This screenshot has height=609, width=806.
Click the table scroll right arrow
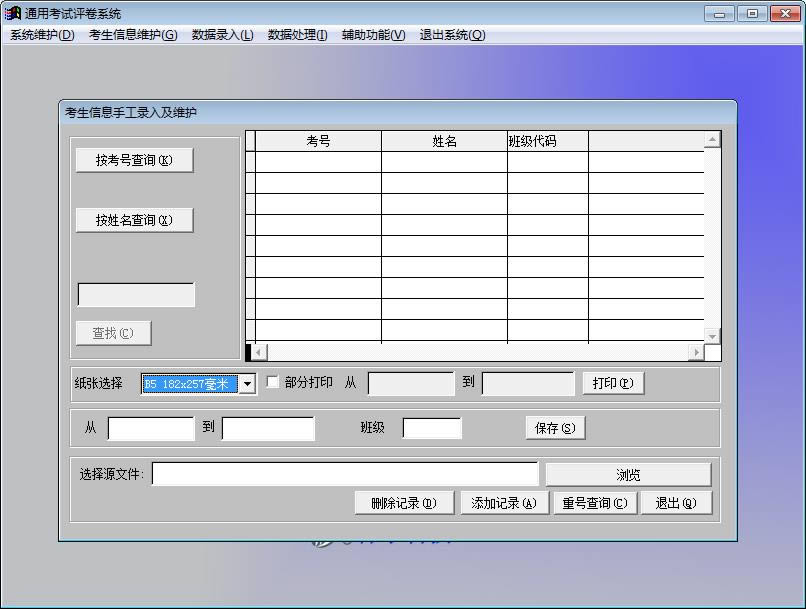(x=696, y=352)
